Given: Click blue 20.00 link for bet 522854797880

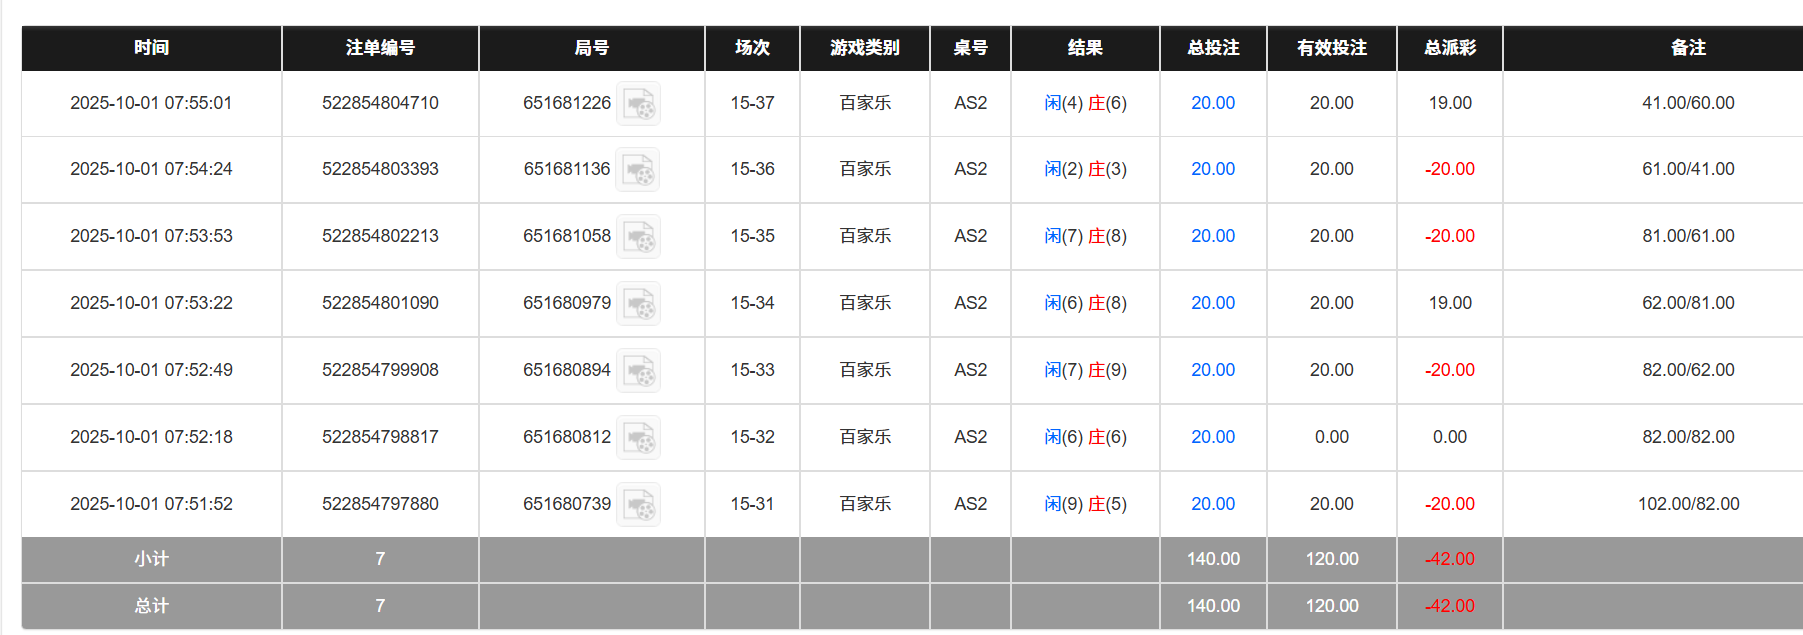Looking at the screenshot, I should coord(1212,504).
